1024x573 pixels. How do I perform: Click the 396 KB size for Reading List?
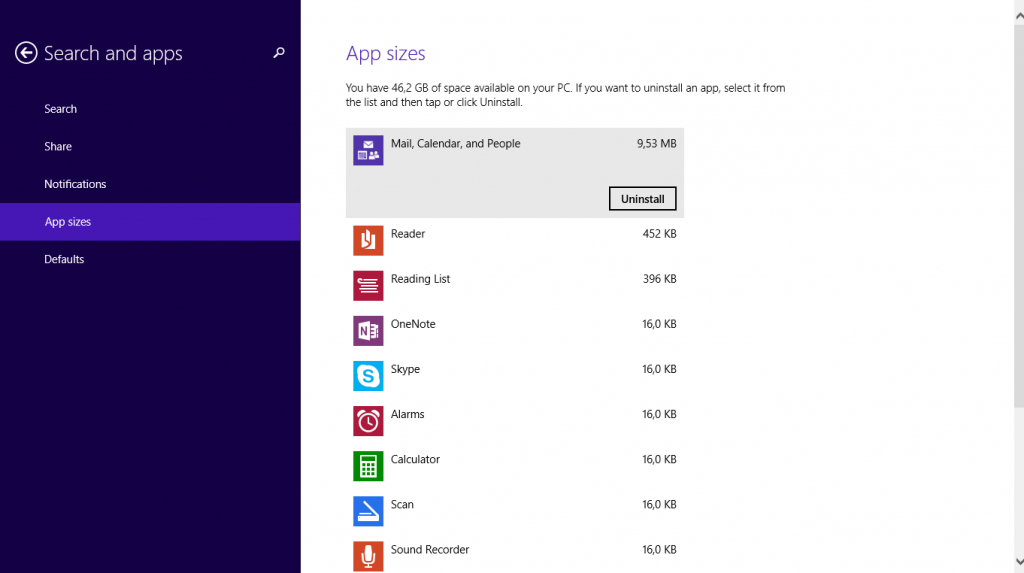tap(659, 279)
